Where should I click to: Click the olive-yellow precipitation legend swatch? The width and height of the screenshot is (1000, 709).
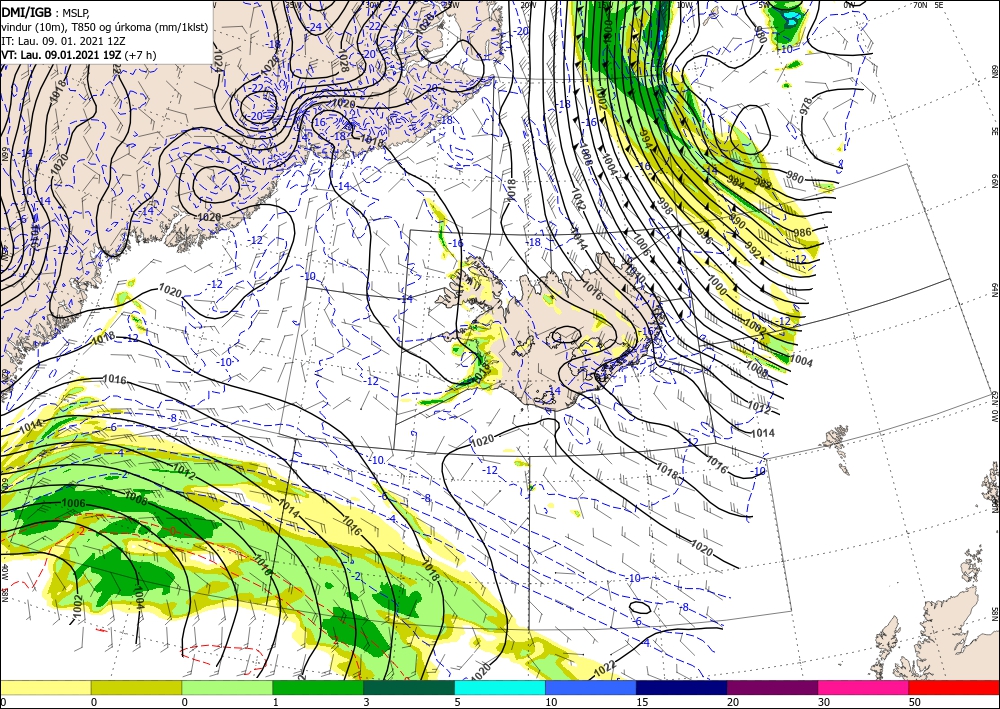click(x=136, y=687)
